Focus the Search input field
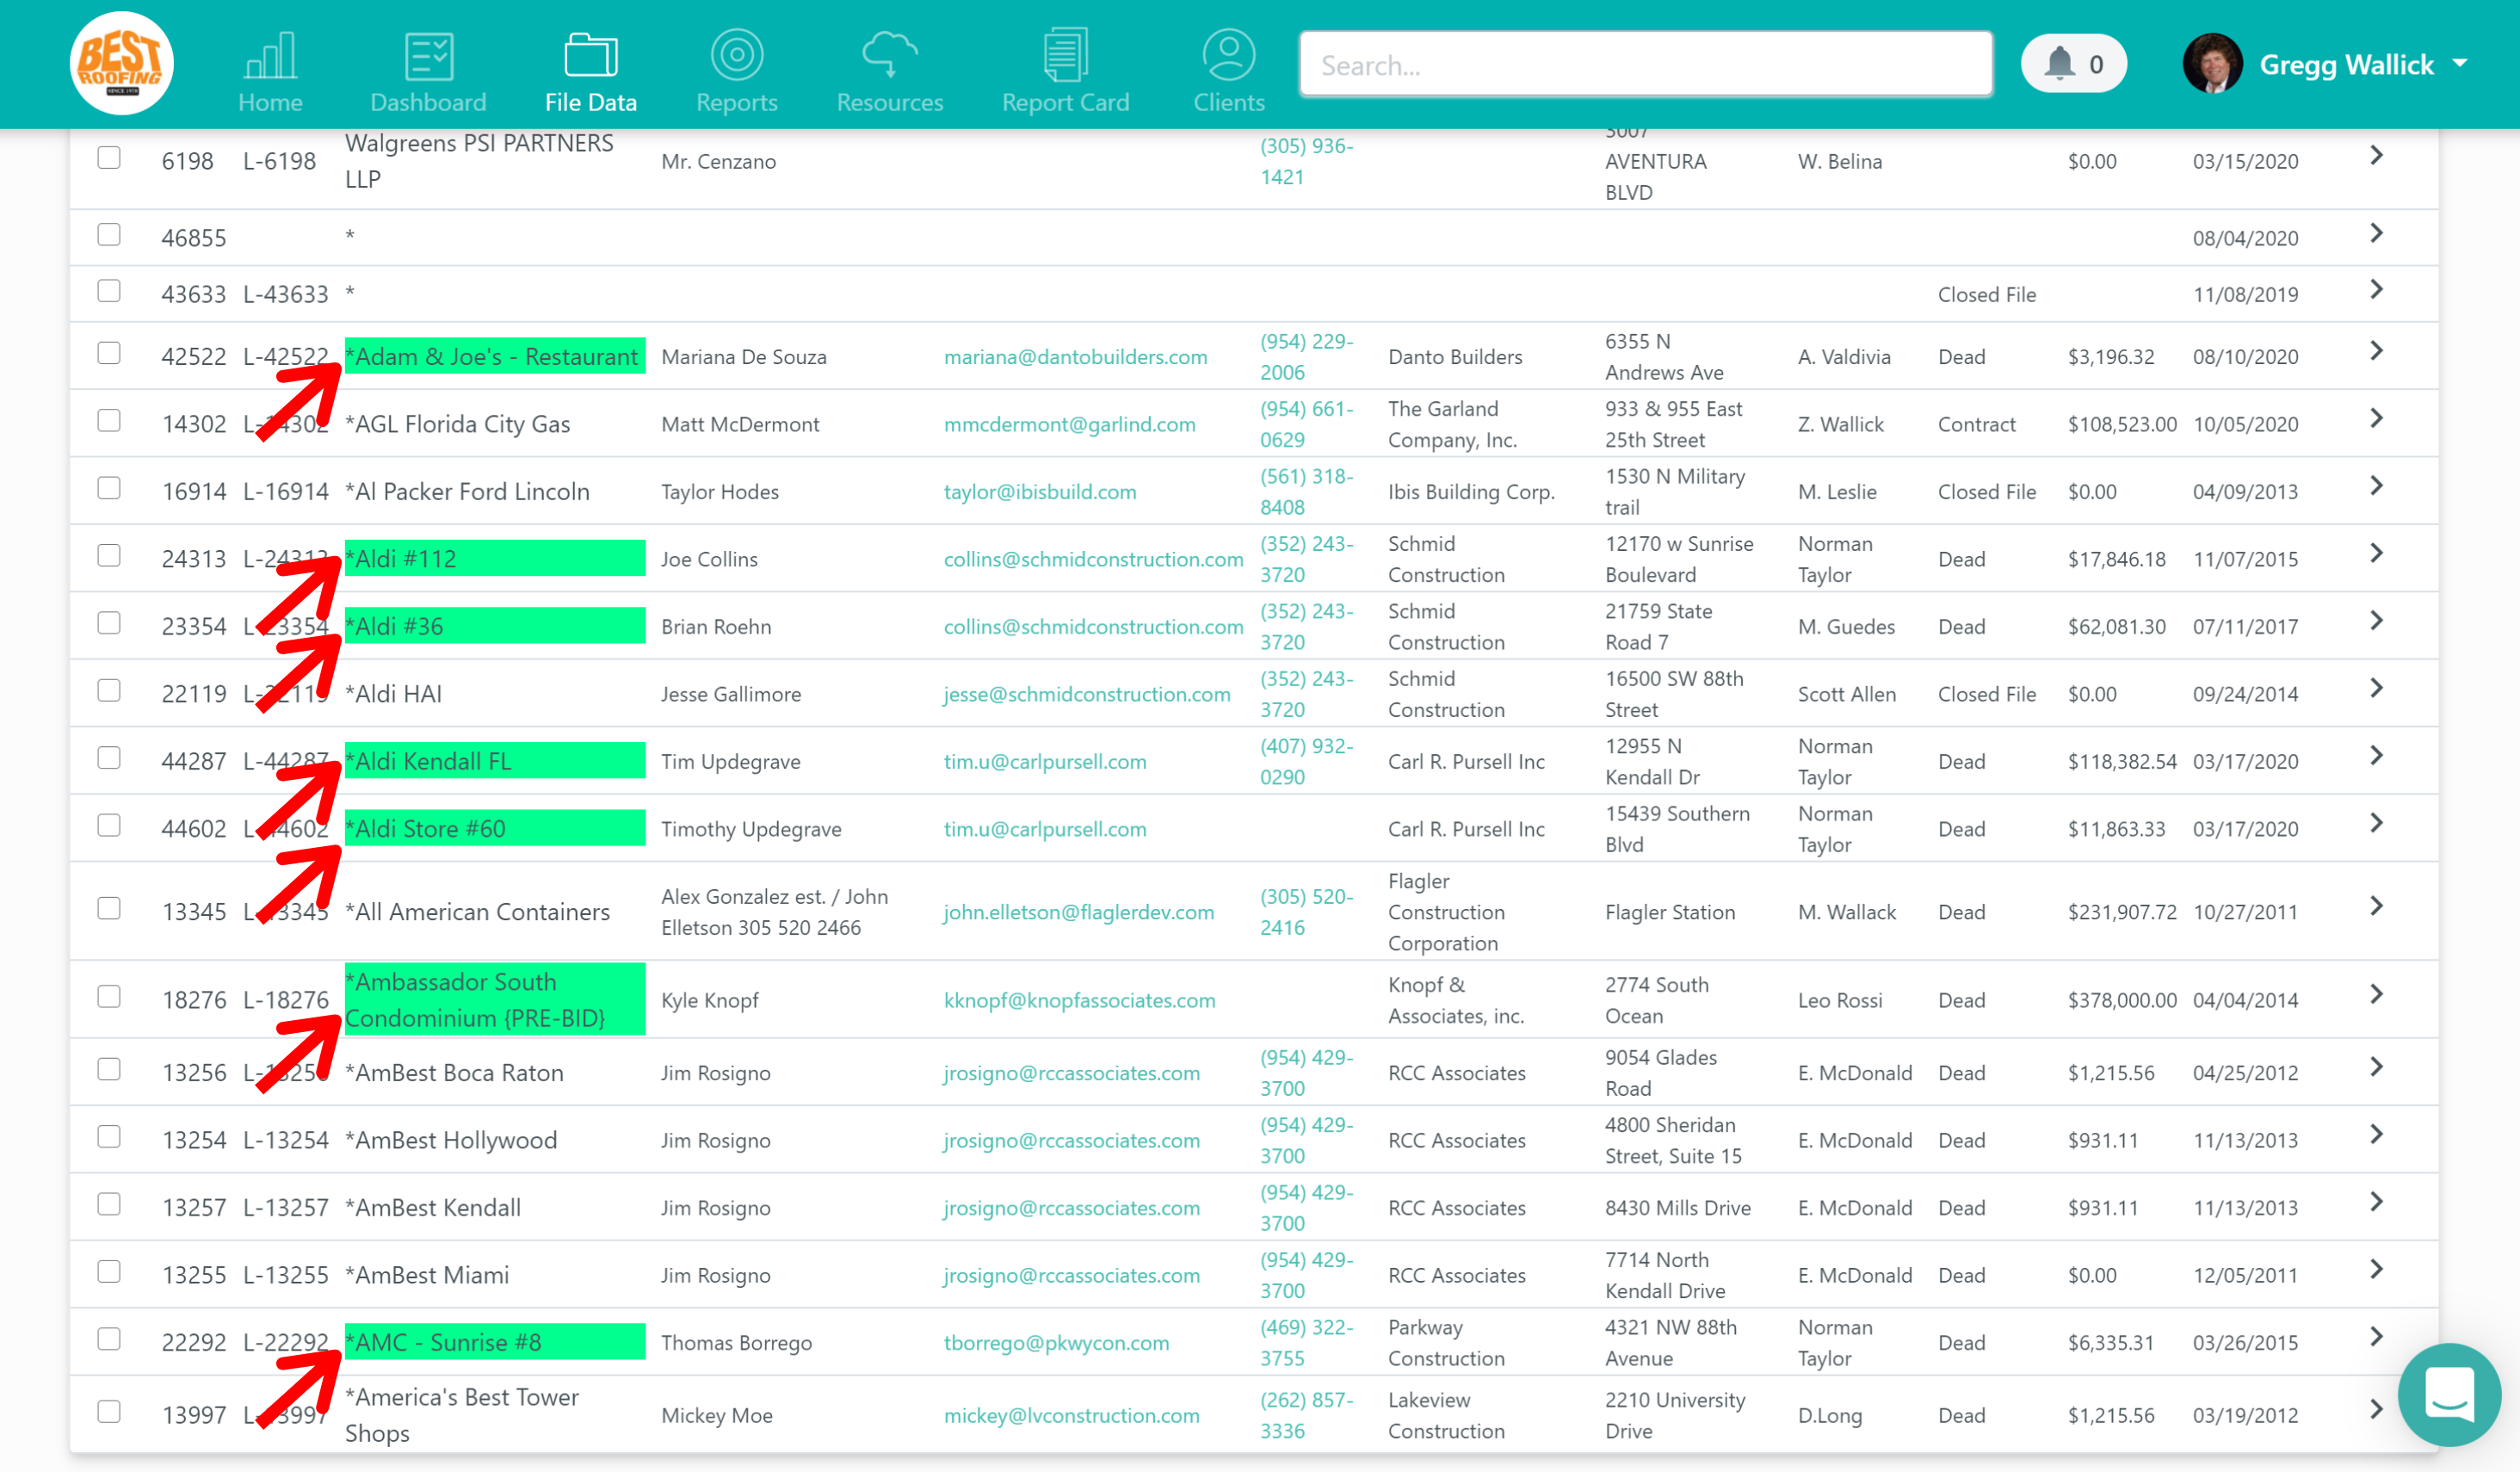Screen dimensions: 2520x1472 point(1645,65)
